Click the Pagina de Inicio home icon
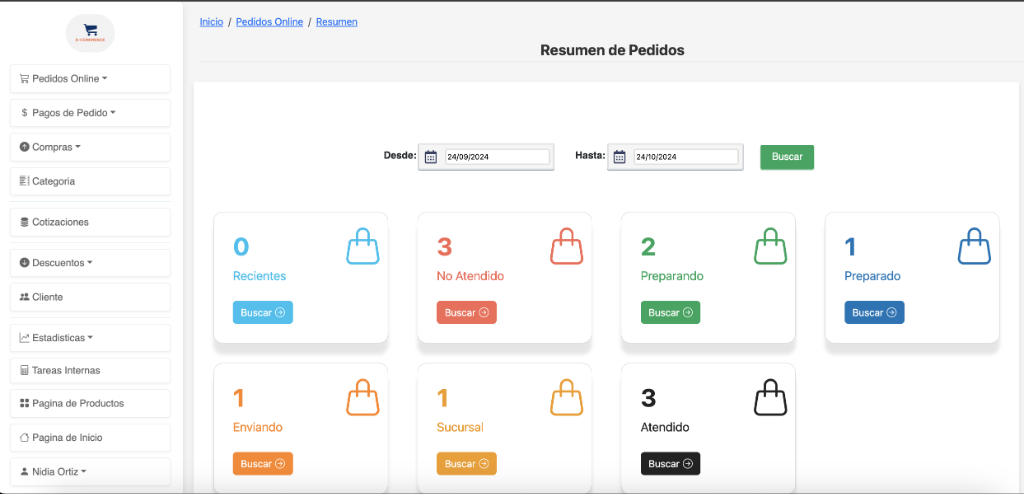1024x494 pixels. point(24,437)
